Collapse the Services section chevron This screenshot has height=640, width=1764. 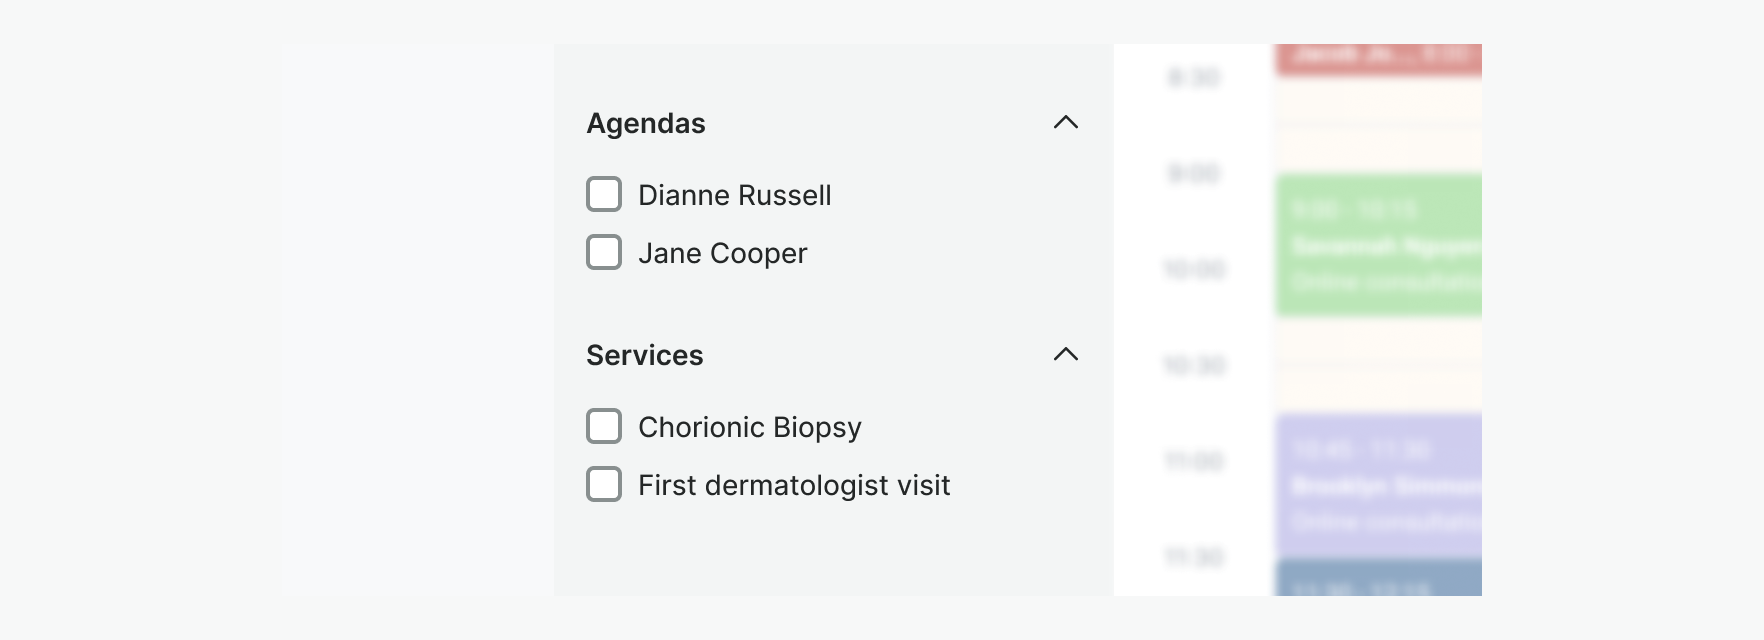coord(1066,355)
